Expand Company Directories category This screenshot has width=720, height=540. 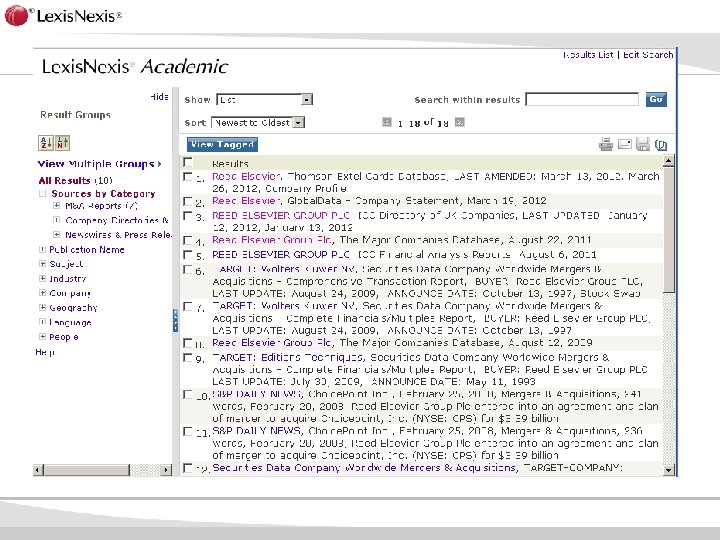pyautogui.click(x=56, y=220)
